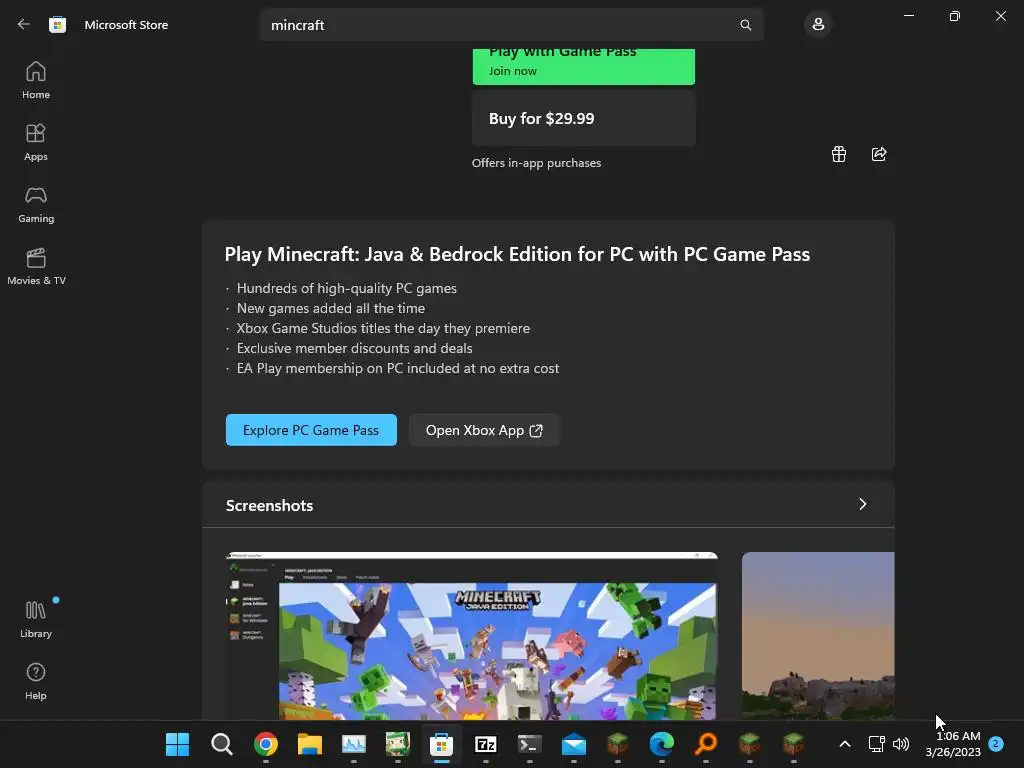Open the performance monitor graph app on taskbar
1024x768 pixels.
click(353, 744)
